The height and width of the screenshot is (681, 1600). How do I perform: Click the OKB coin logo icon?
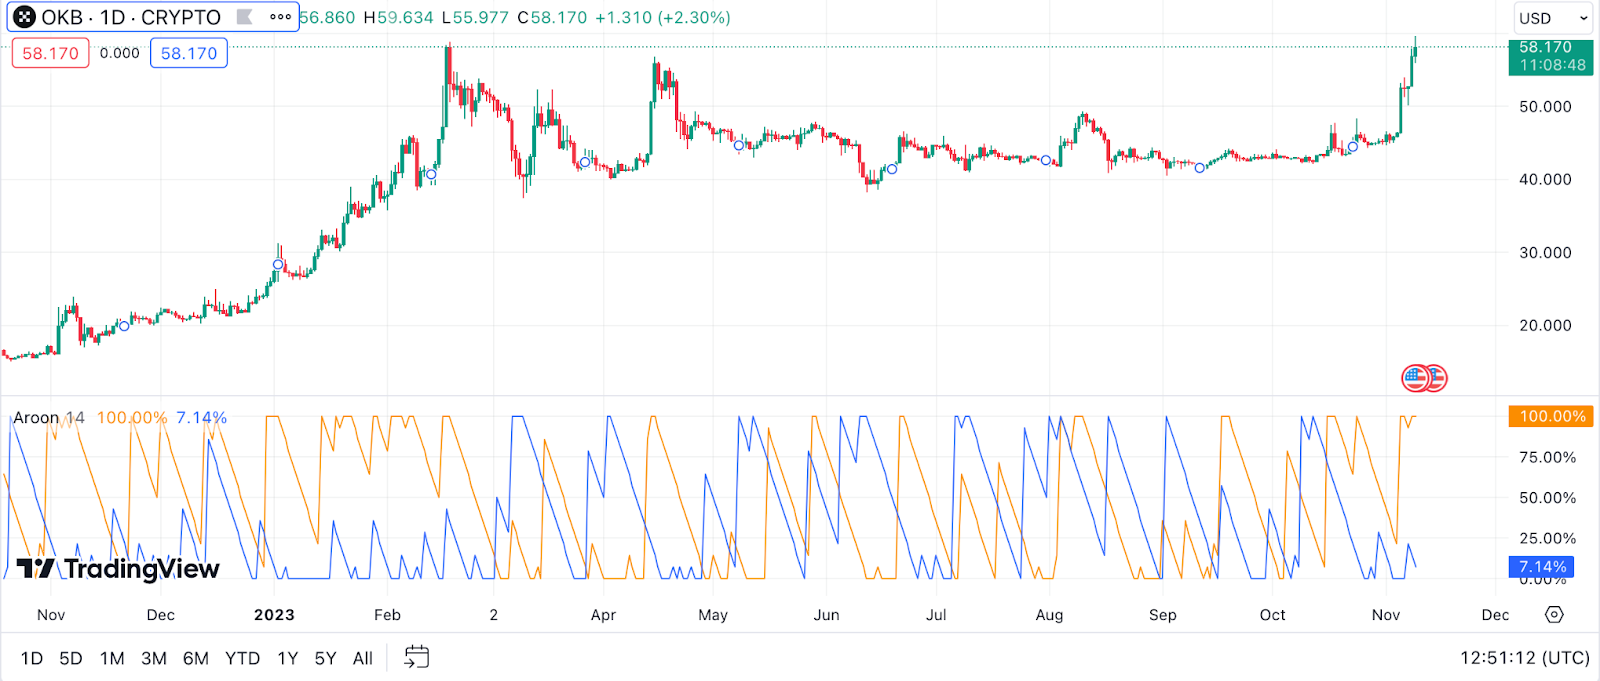tap(23, 17)
